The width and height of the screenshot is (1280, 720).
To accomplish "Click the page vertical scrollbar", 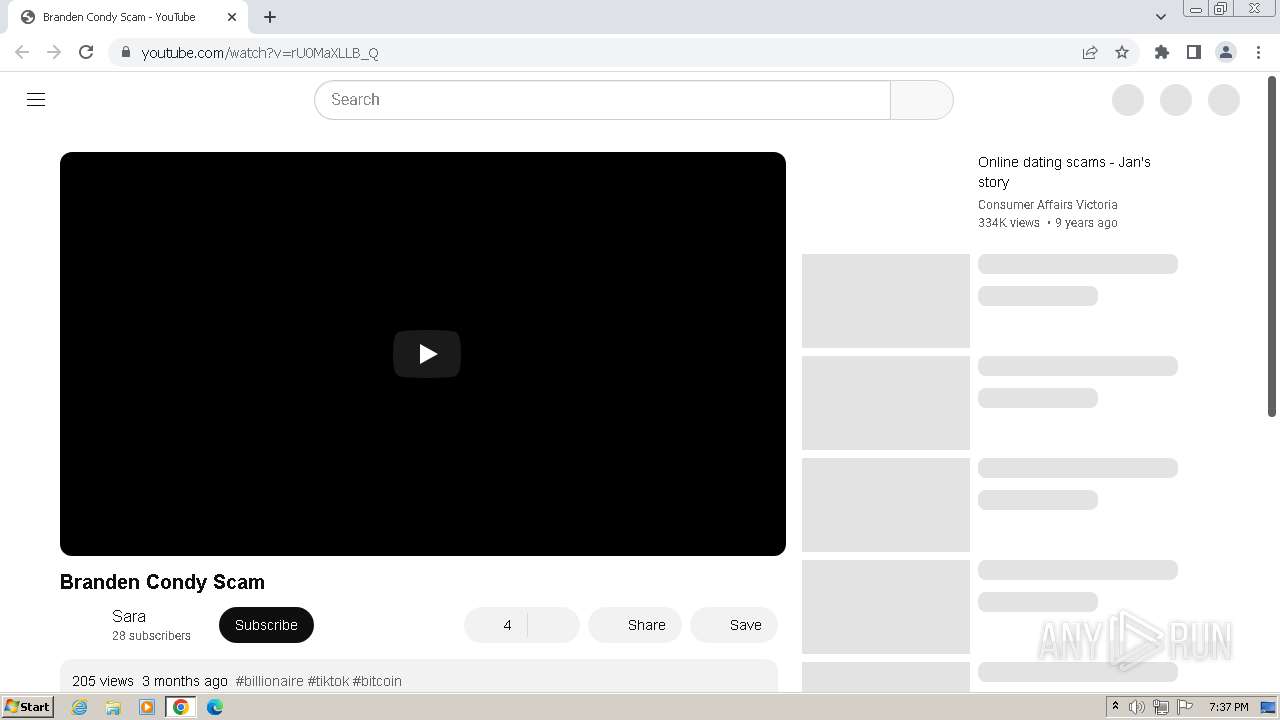I will click(1272, 246).
